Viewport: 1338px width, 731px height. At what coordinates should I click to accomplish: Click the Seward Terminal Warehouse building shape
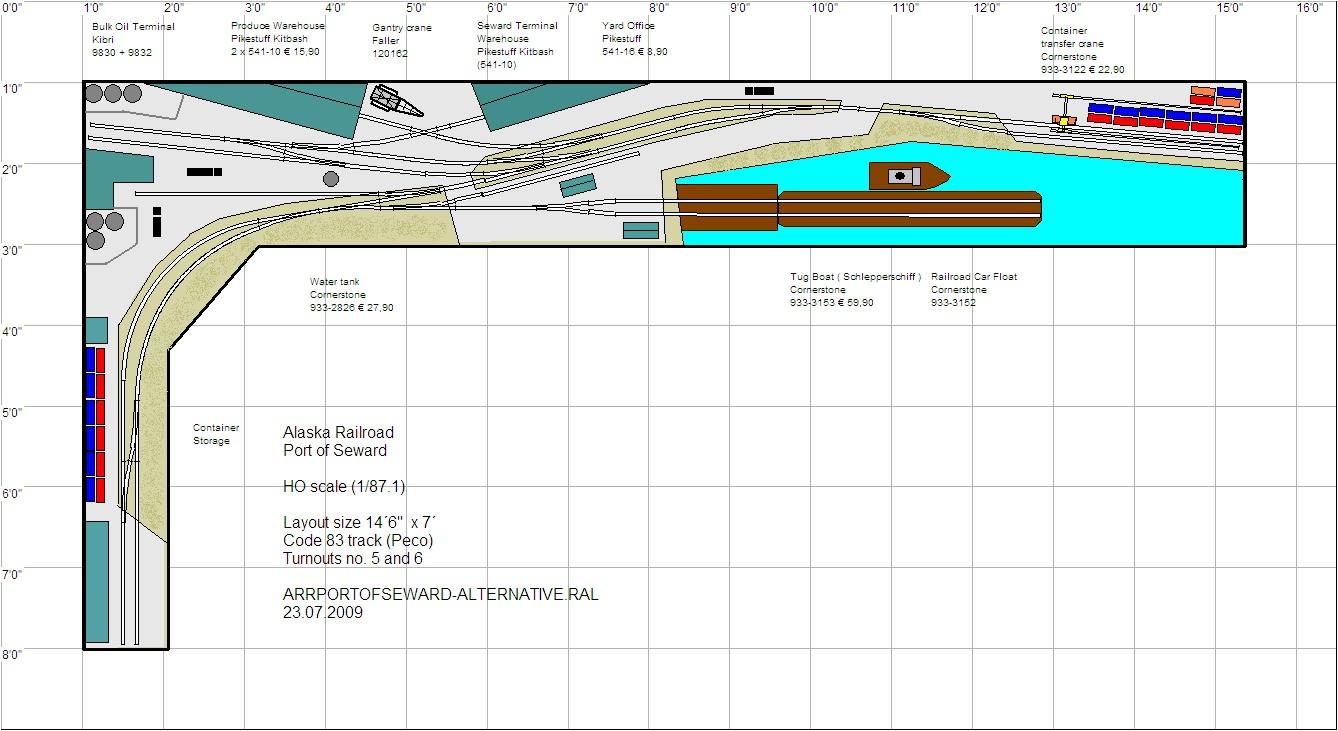coord(520,104)
